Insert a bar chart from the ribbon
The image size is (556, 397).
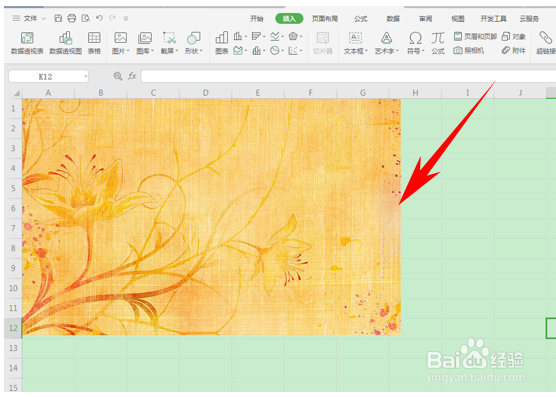coord(258,36)
